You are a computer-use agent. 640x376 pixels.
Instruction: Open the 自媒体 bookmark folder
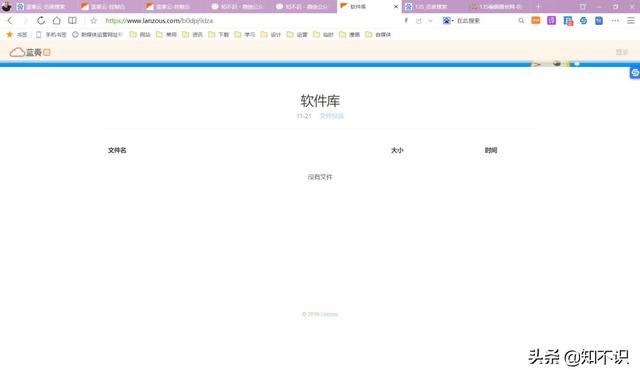click(x=378, y=35)
